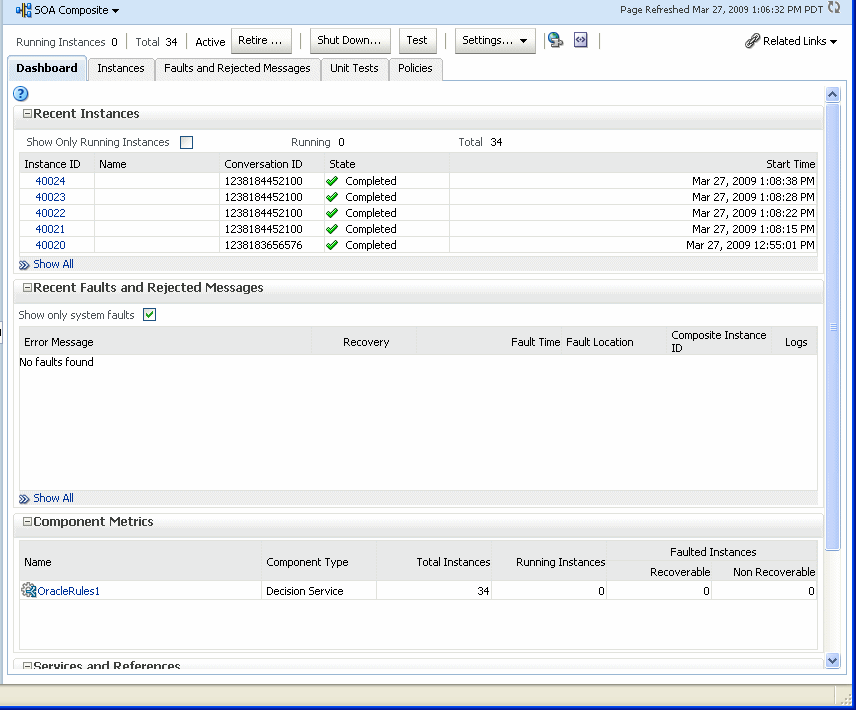This screenshot has height=710, width=856.
Task: Click the double-arrow icon beside Show All
Action: [x=23, y=263]
